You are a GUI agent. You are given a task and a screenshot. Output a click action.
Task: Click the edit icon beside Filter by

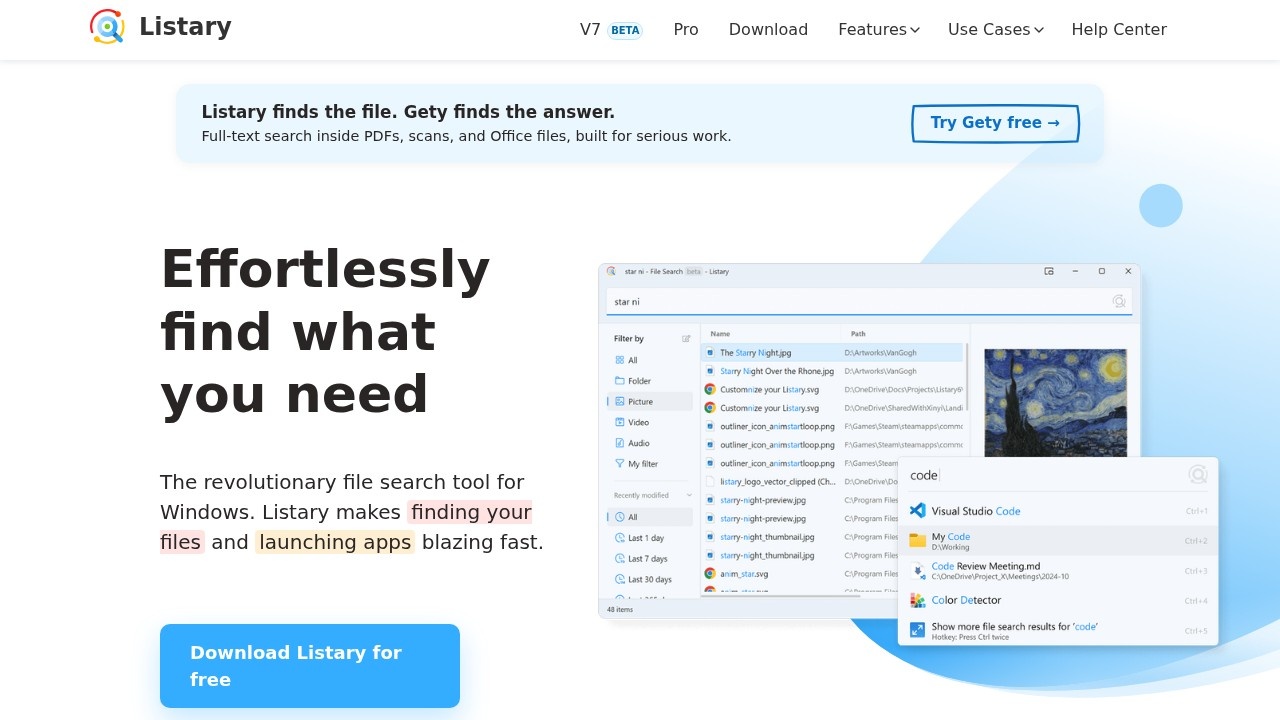pos(686,339)
